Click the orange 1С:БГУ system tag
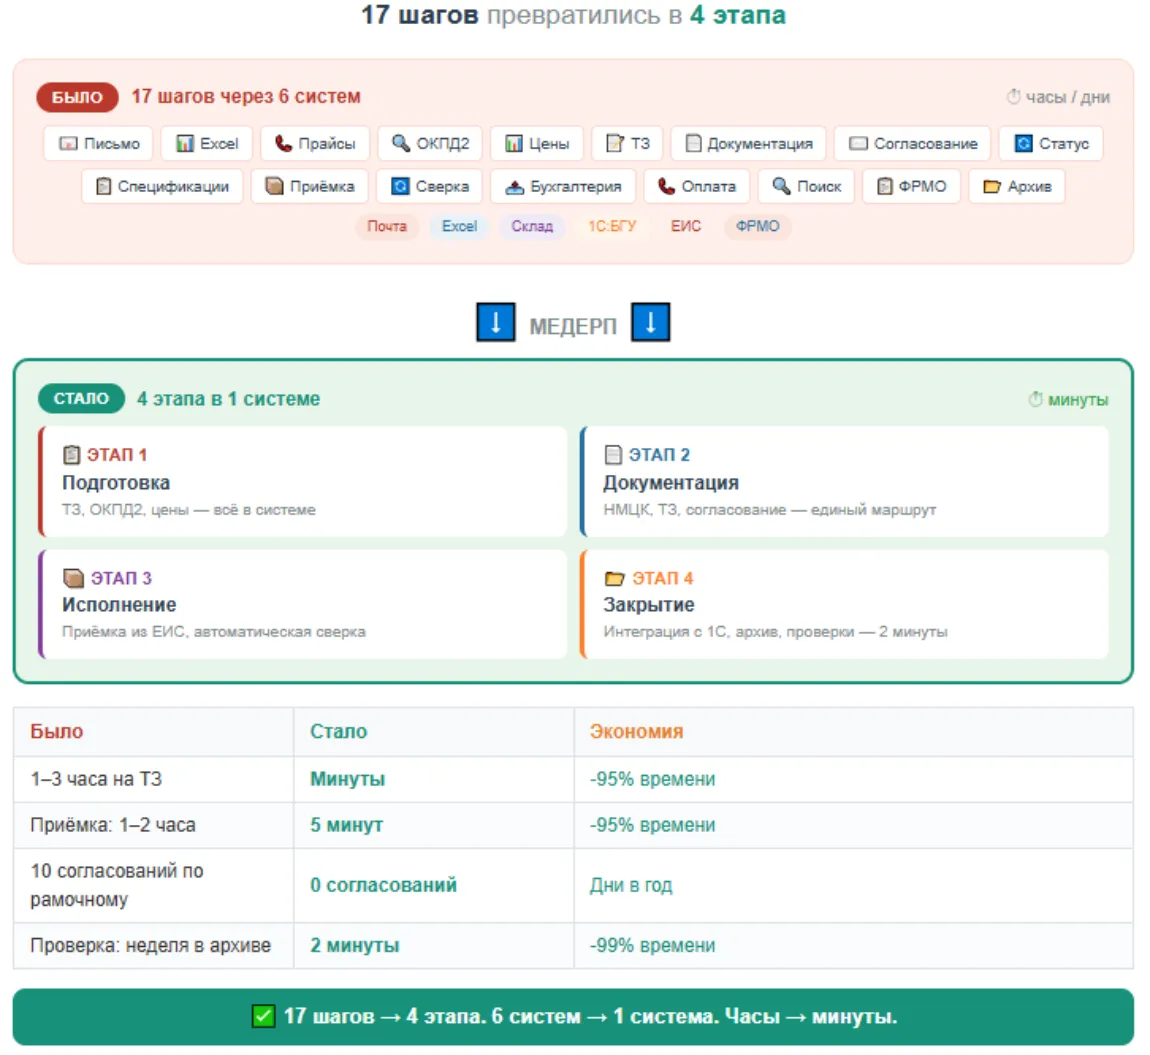 (x=612, y=226)
